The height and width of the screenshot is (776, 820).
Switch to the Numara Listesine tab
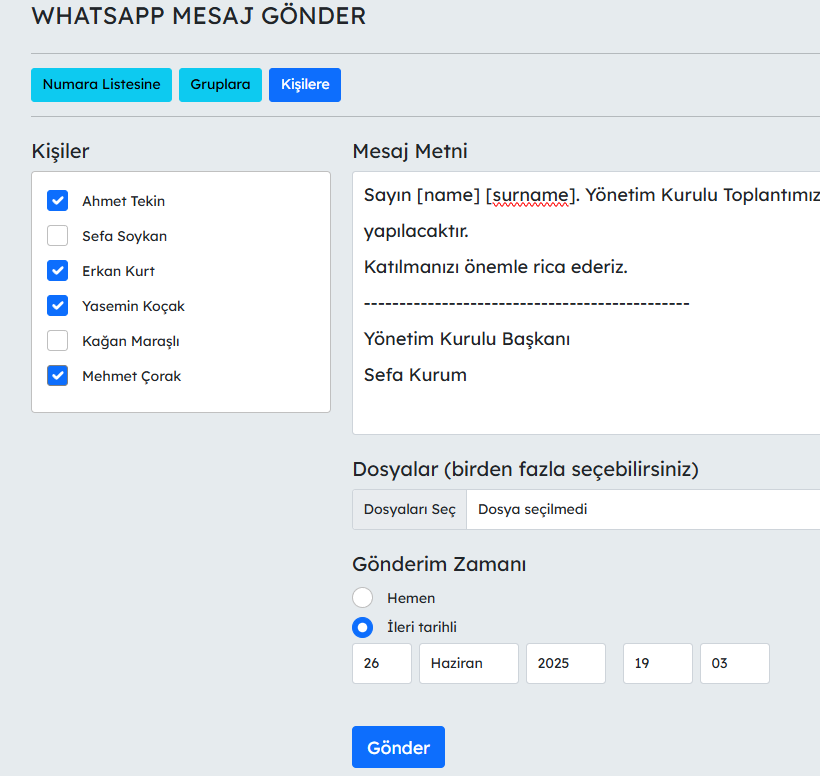coord(101,85)
